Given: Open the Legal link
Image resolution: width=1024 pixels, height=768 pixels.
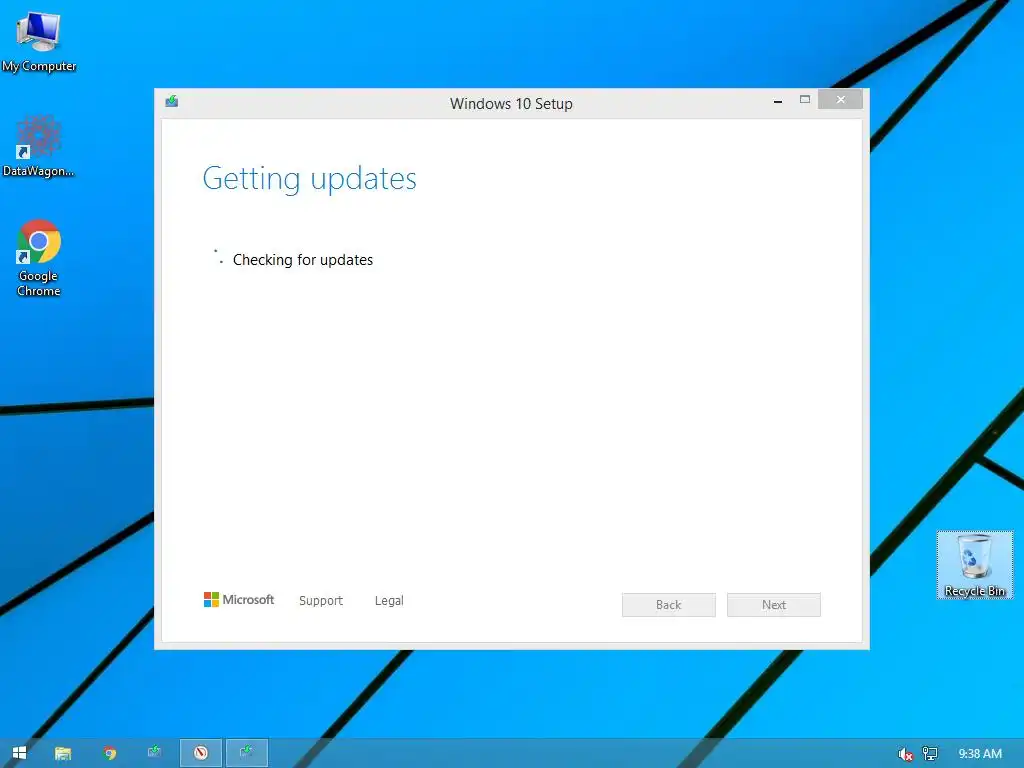Looking at the screenshot, I should pyautogui.click(x=389, y=601).
